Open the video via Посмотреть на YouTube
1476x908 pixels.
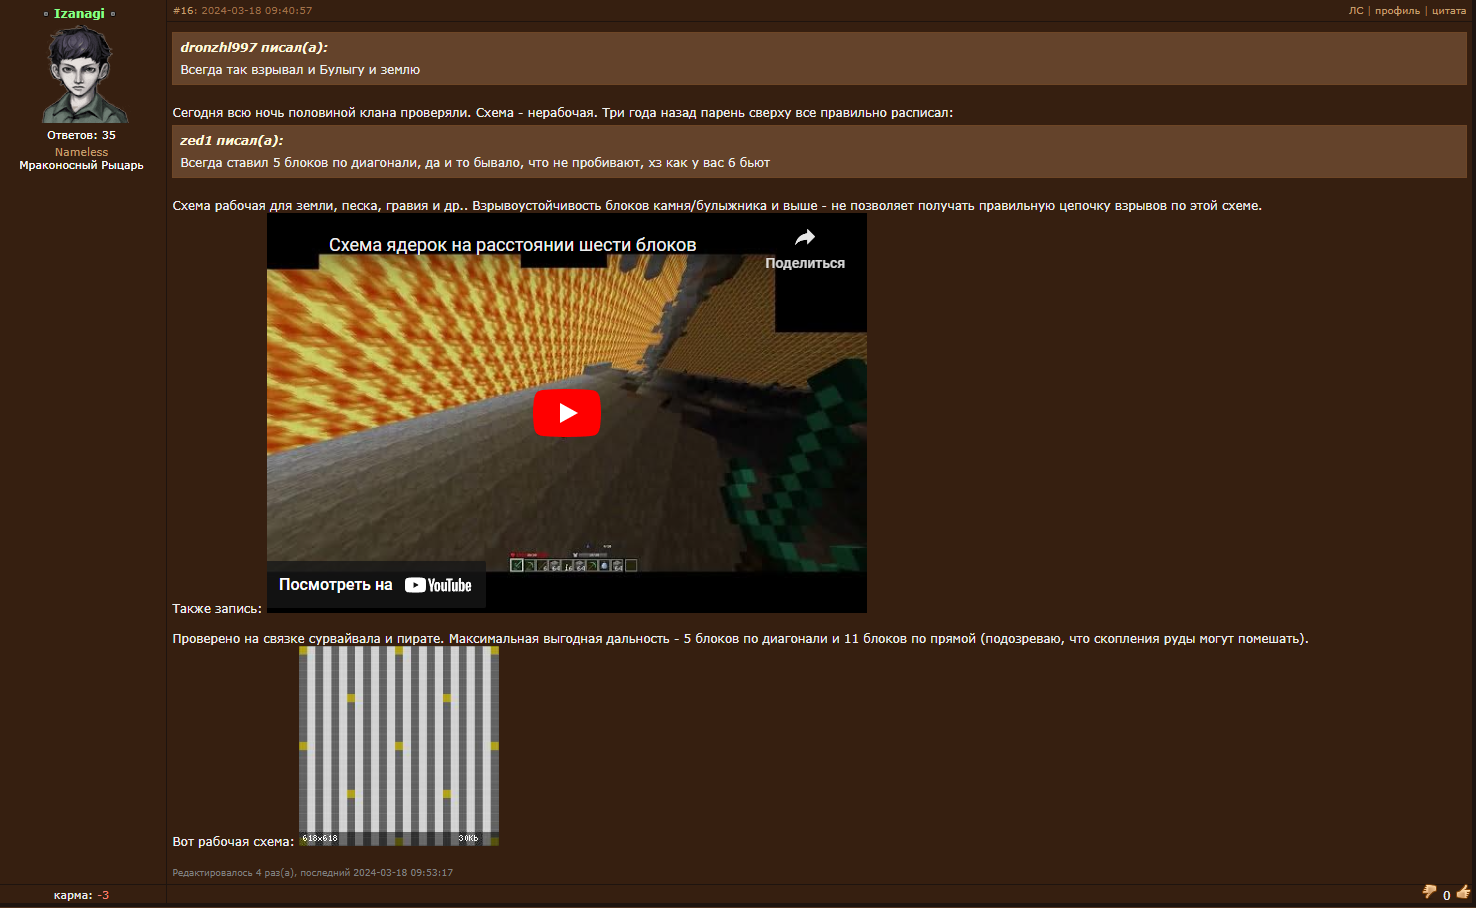click(x=375, y=585)
